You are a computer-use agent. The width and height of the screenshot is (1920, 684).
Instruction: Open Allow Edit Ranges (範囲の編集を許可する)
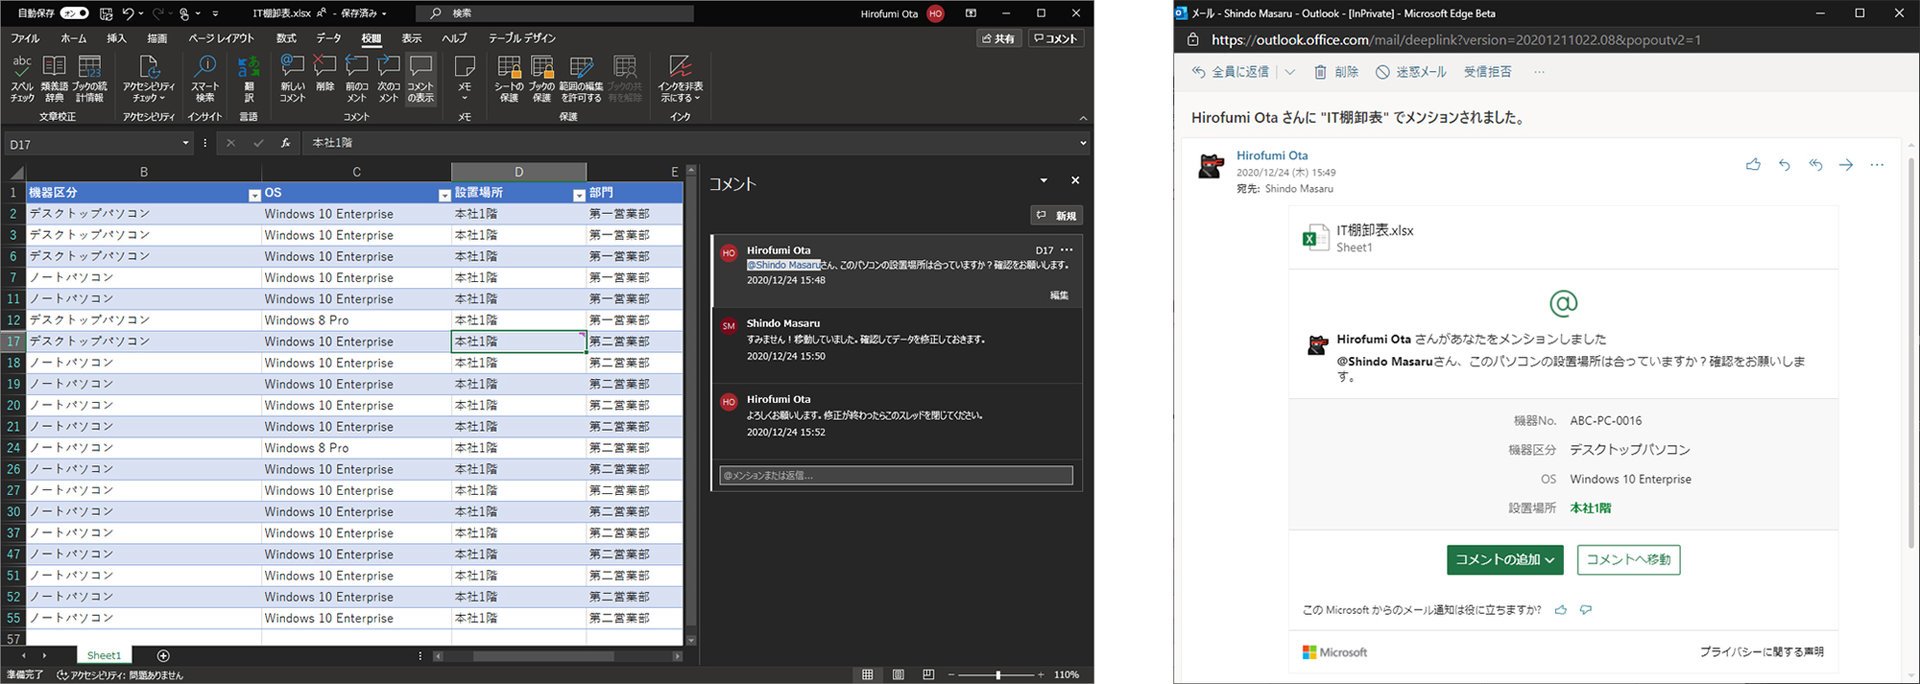[x=581, y=79]
